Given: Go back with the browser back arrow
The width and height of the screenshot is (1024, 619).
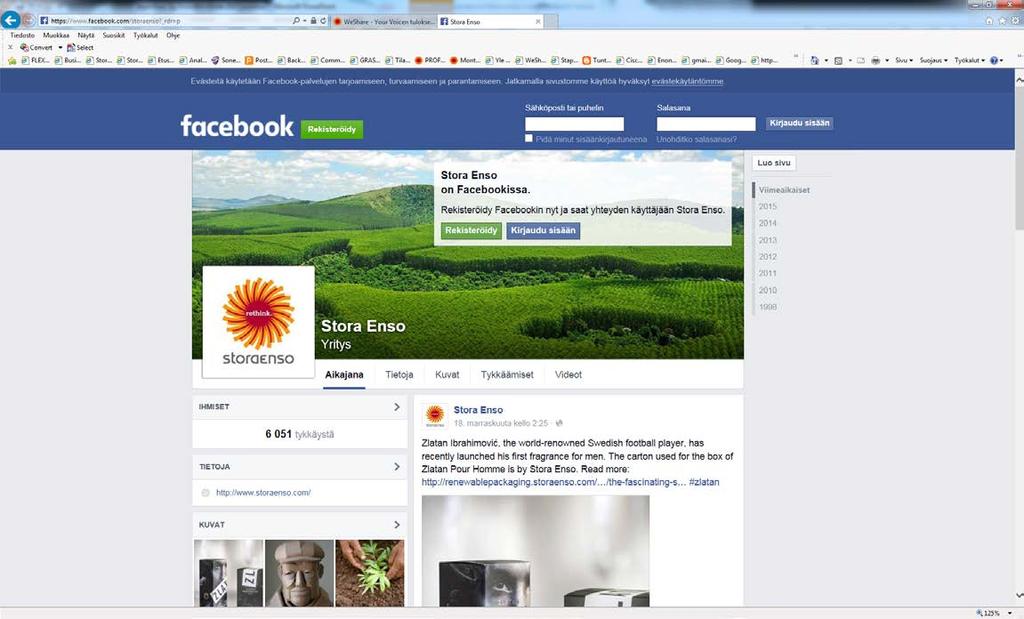Looking at the screenshot, I should (x=10, y=20).
